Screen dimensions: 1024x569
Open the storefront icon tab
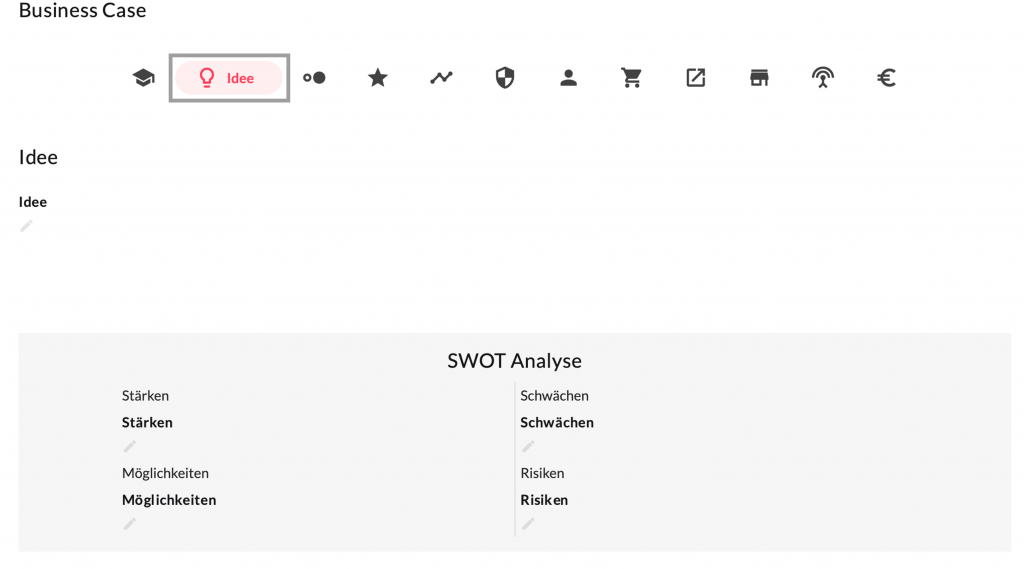coord(760,78)
